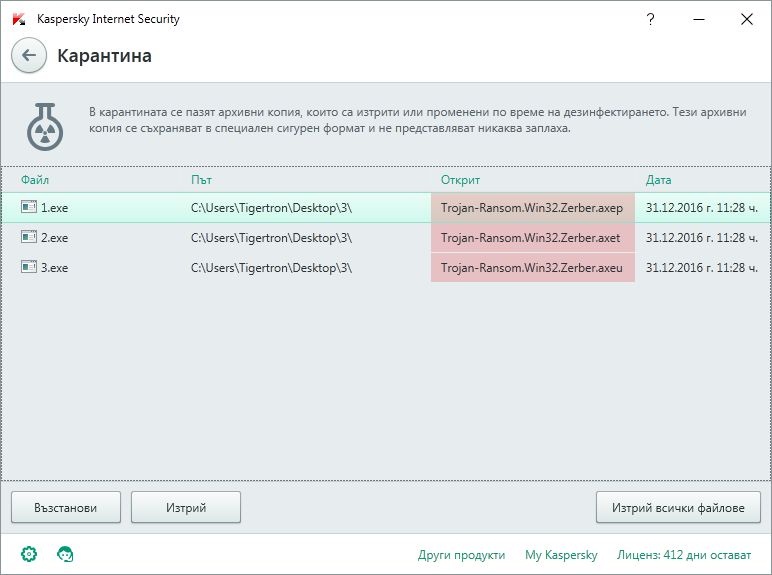Sort by the Път column header
Screen dimensions: 772x575
(x=201, y=180)
